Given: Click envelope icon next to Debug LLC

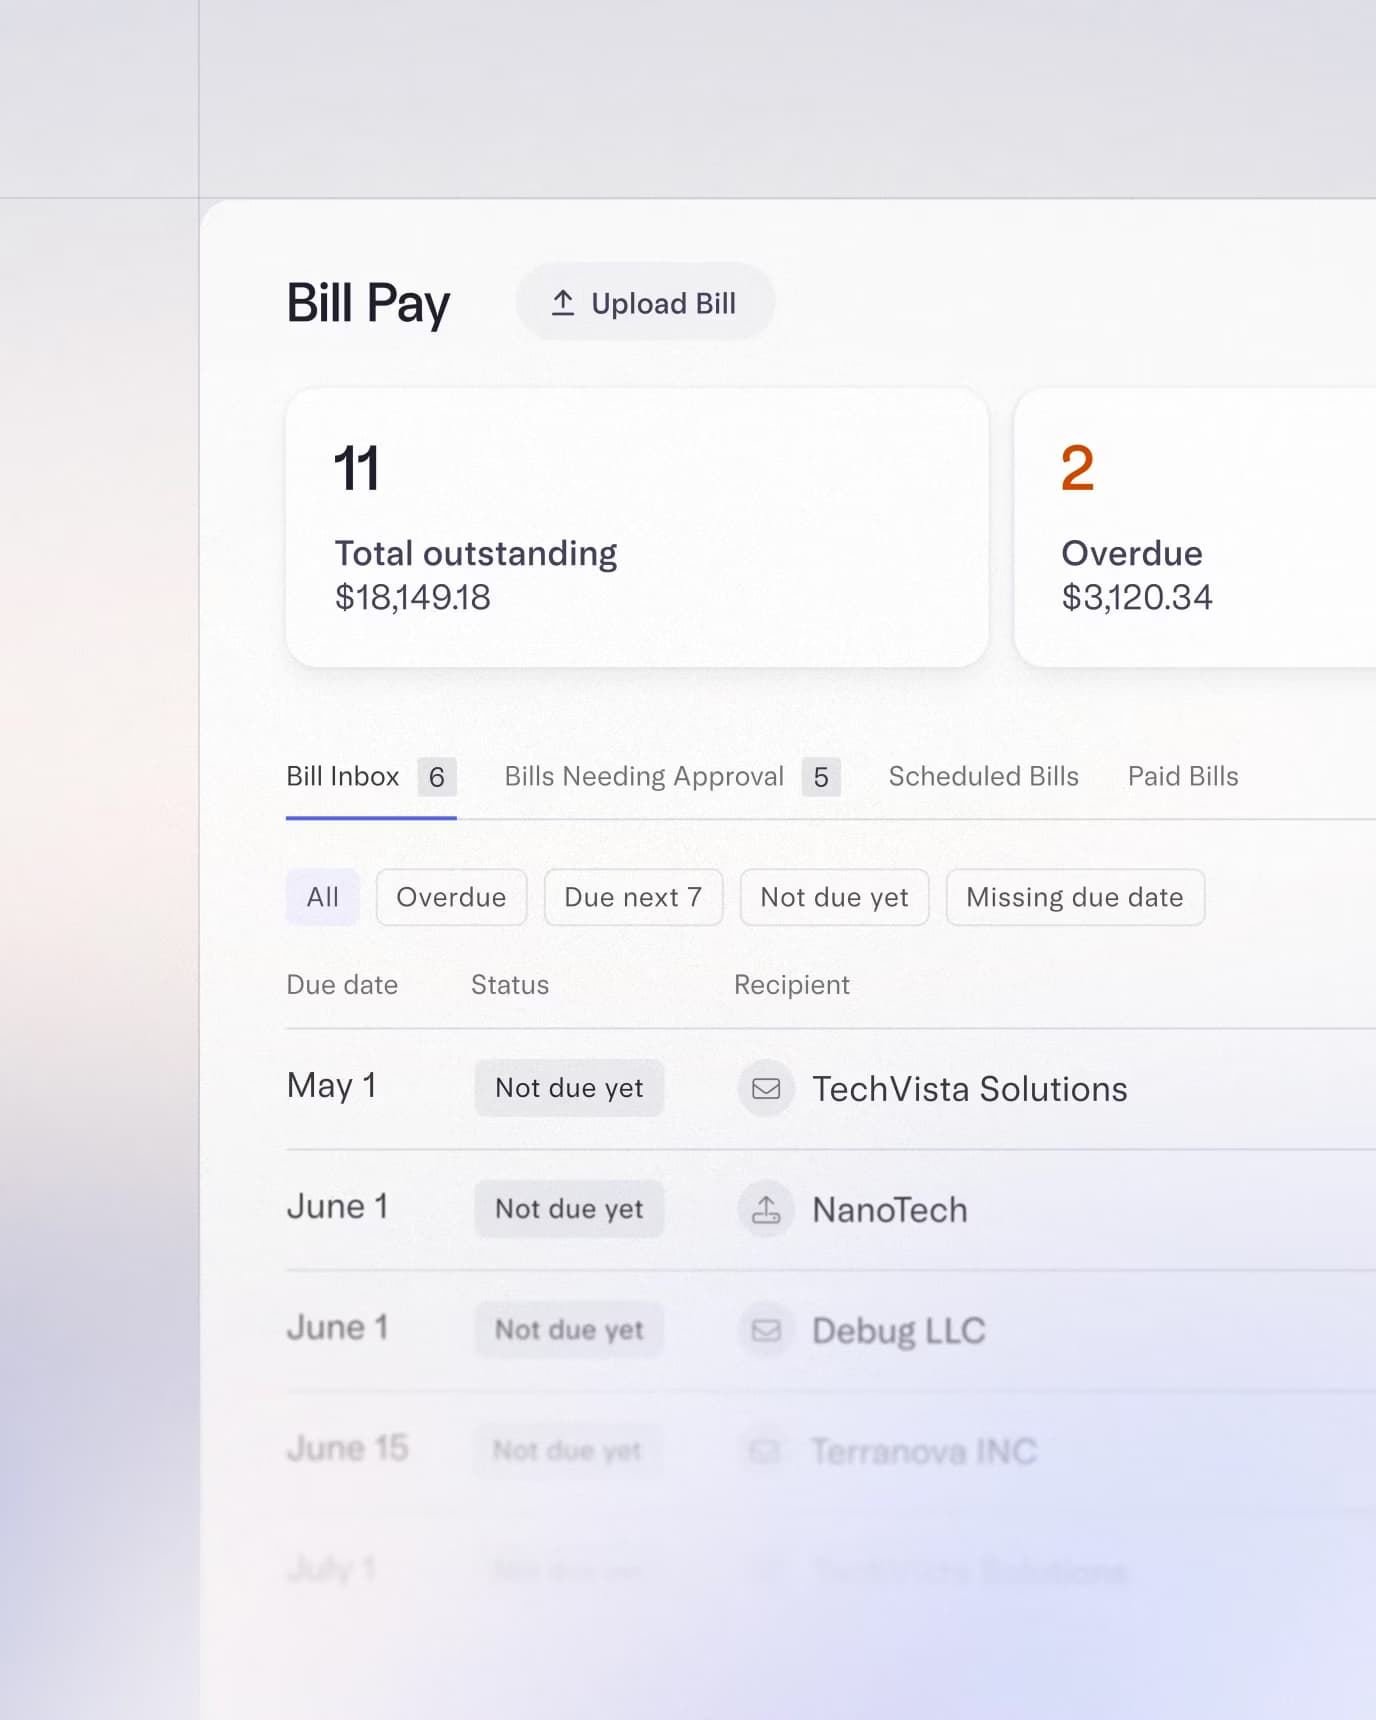Looking at the screenshot, I should 766,1330.
